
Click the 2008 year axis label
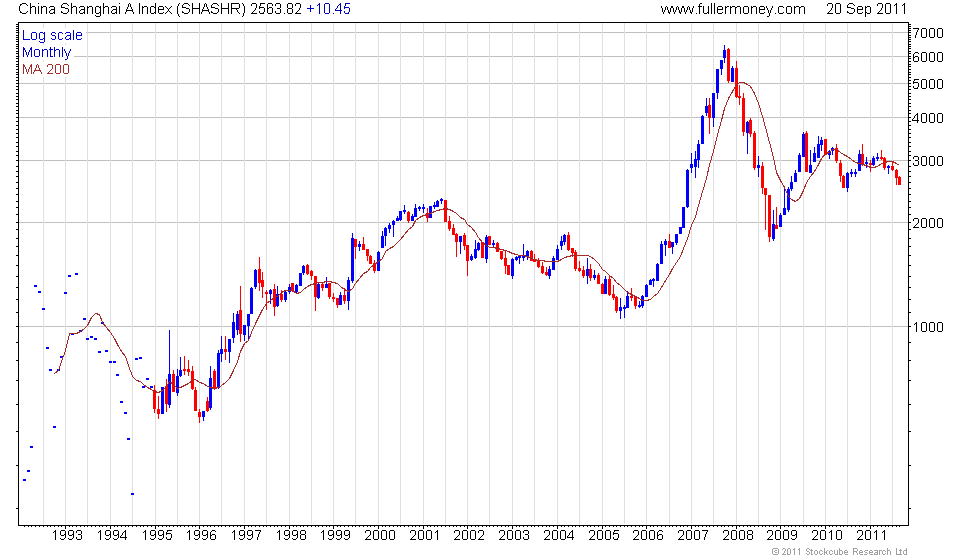pos(738,536)
